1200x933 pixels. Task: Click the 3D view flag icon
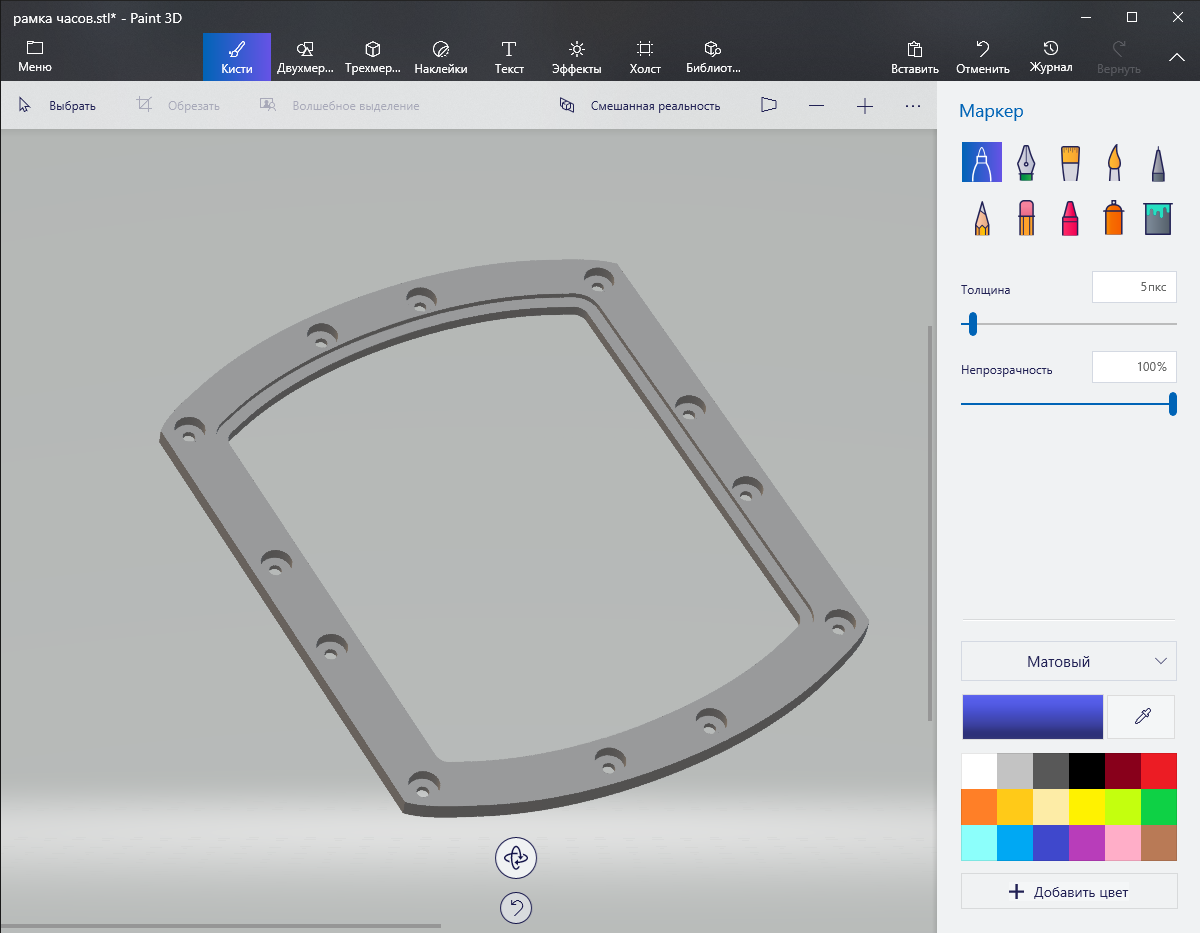768,105
